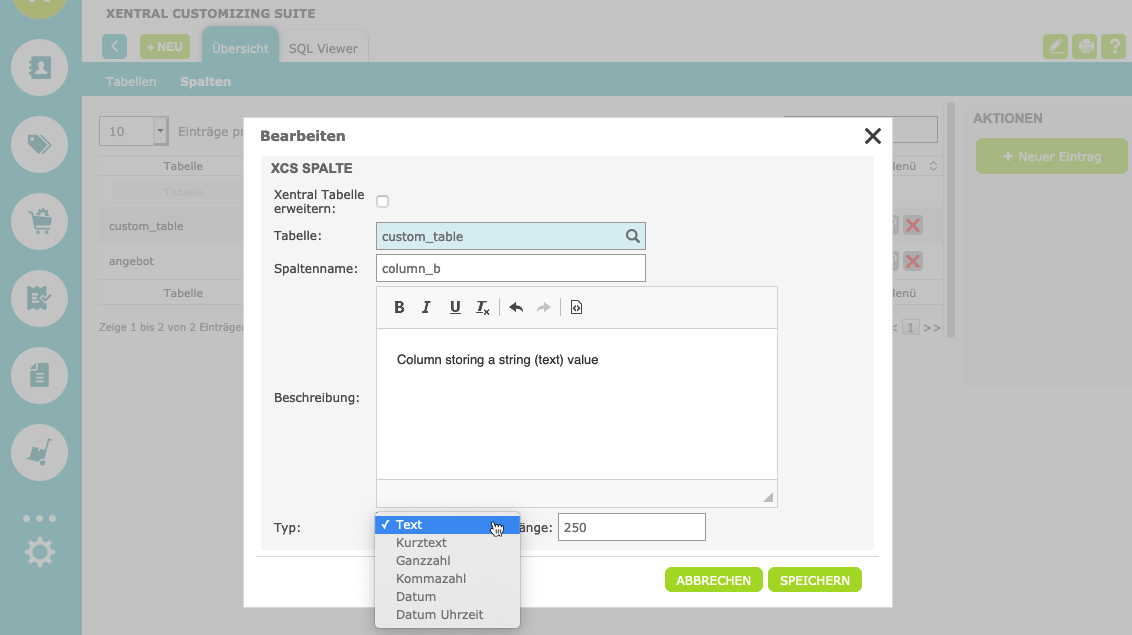
Task: Click the remove formatting icon
Action: (483, 307)
